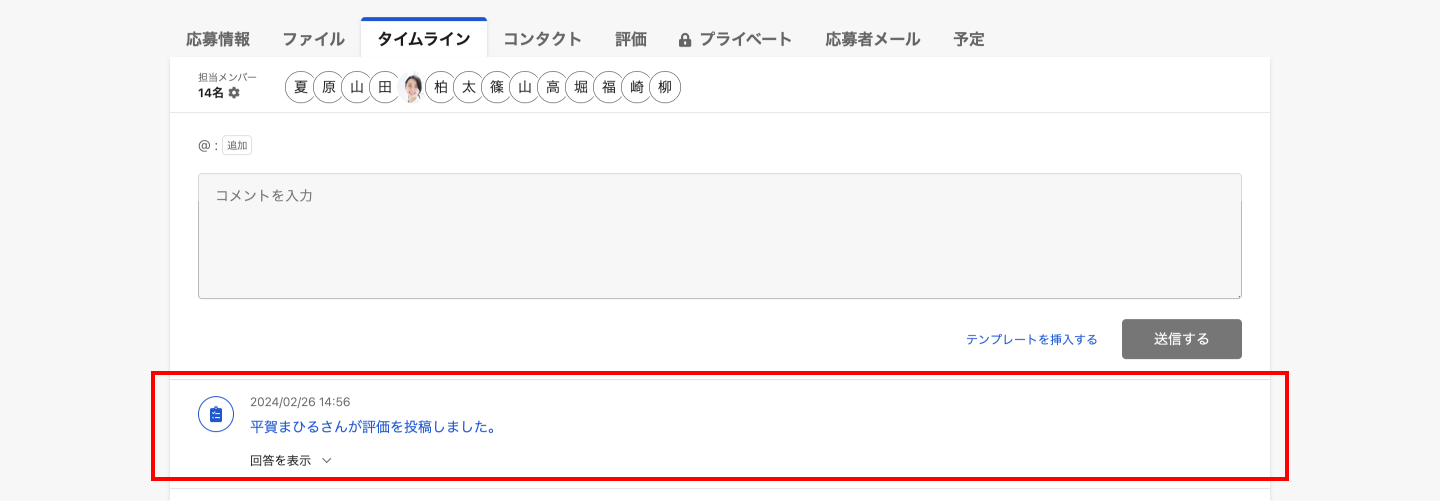Click the 篠 member avatar
Viewport: 1440px width, 501px height.
[x=496, y=87]
